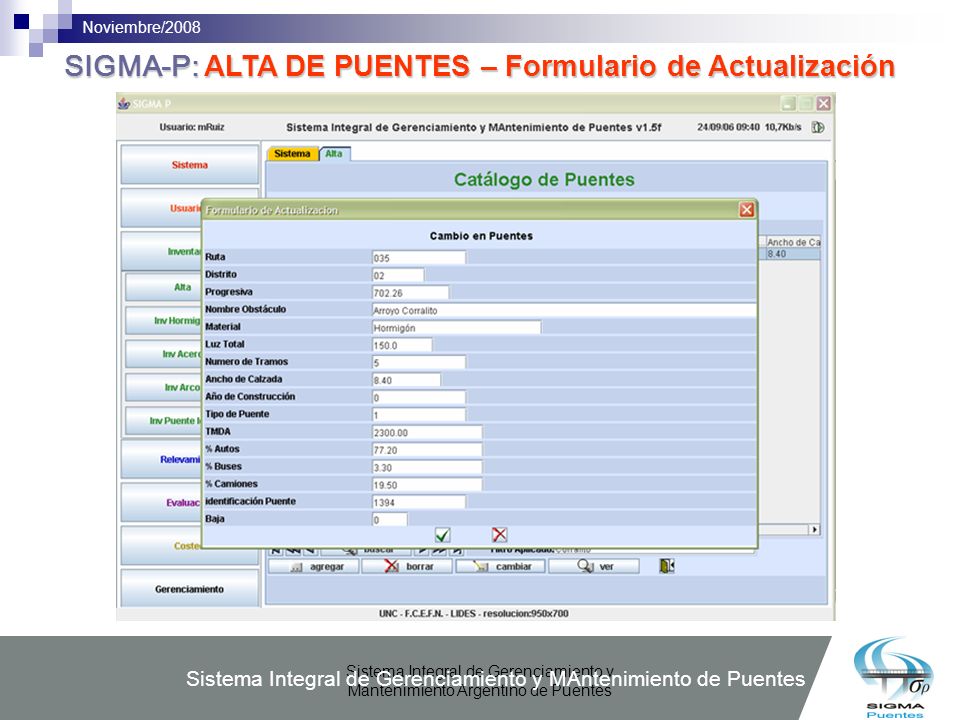Click the exit door icon beside ver
This screenshot has height=720, width=960.
click(x=667, y=566)
